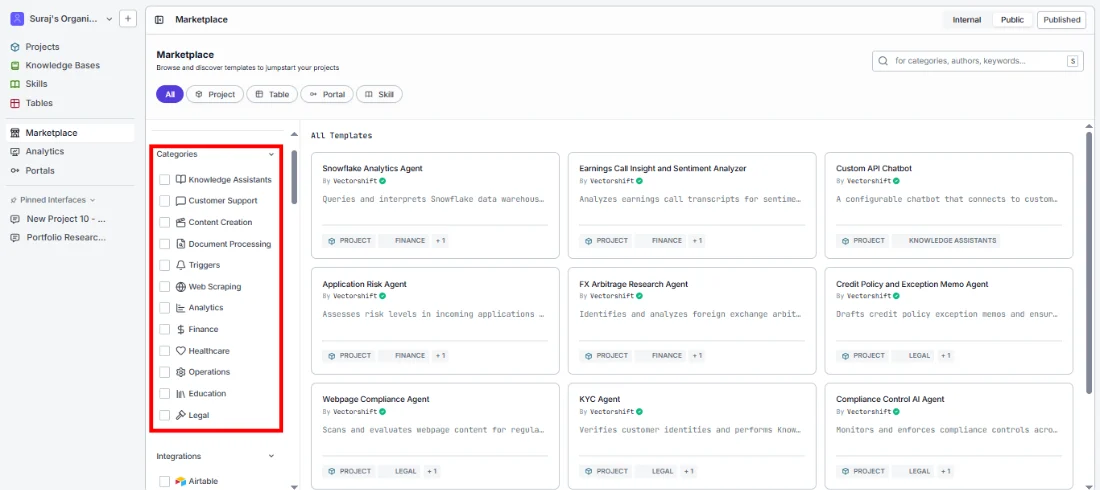
Task: Click the Knowledge Assistants book icon
Action: coord(180,180)
